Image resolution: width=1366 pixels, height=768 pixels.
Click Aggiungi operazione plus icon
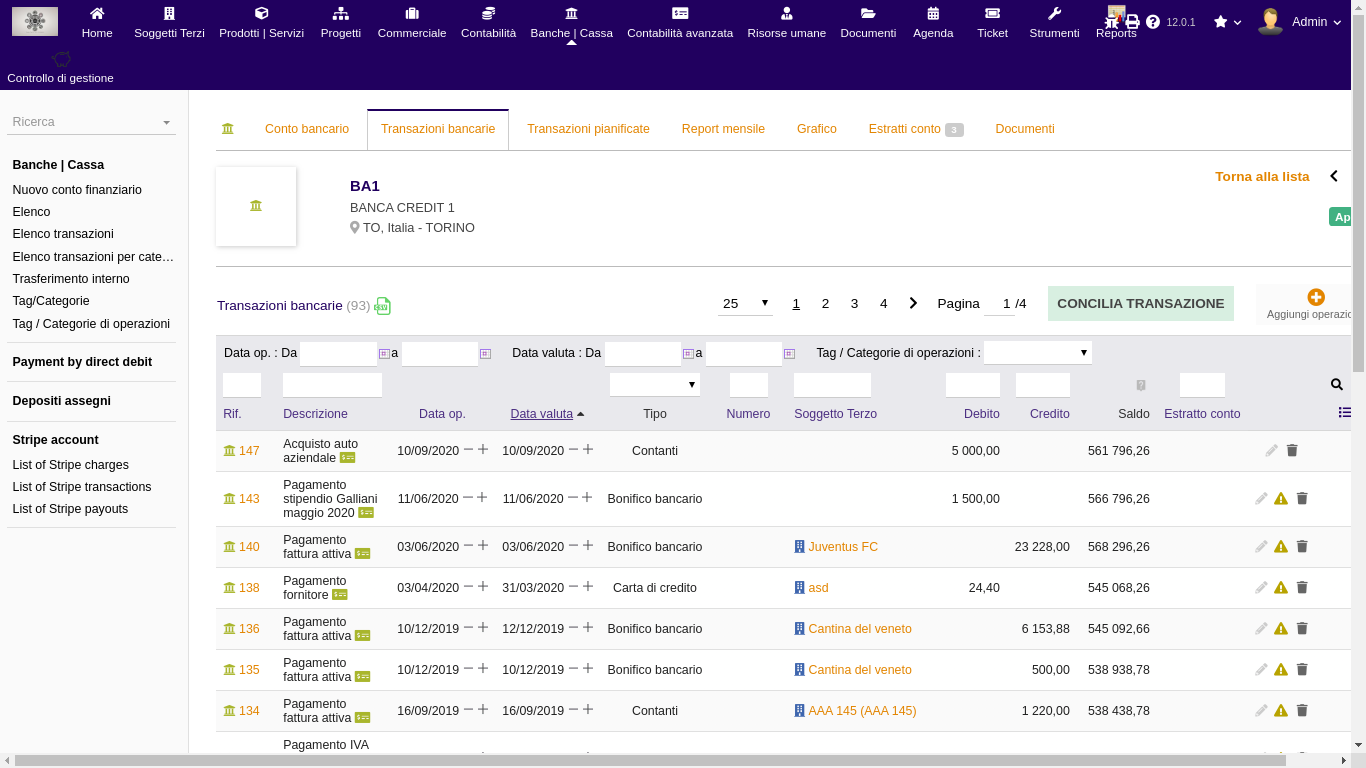pos(1316,297)
